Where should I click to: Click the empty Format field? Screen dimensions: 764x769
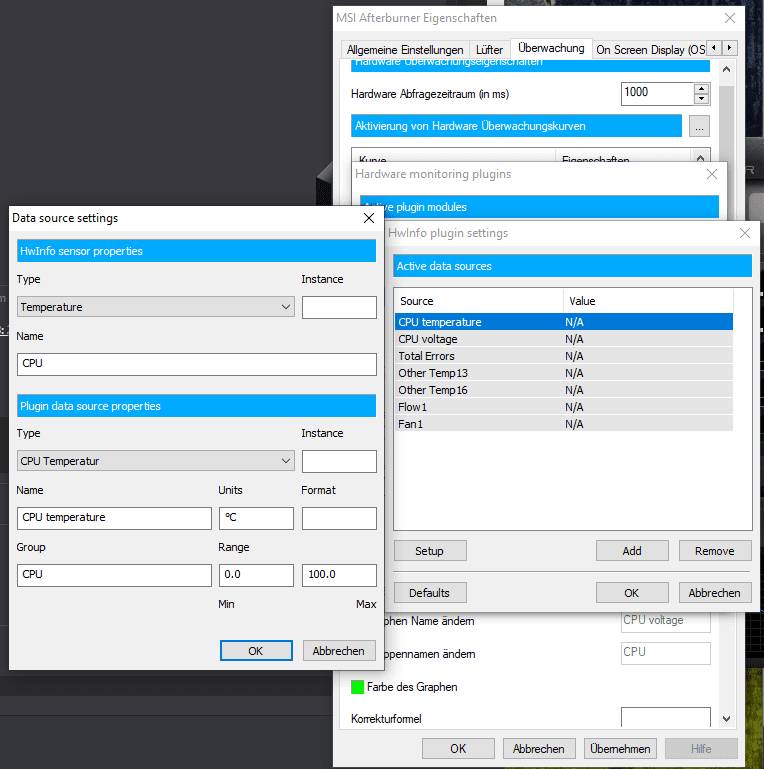click(339, 518)
